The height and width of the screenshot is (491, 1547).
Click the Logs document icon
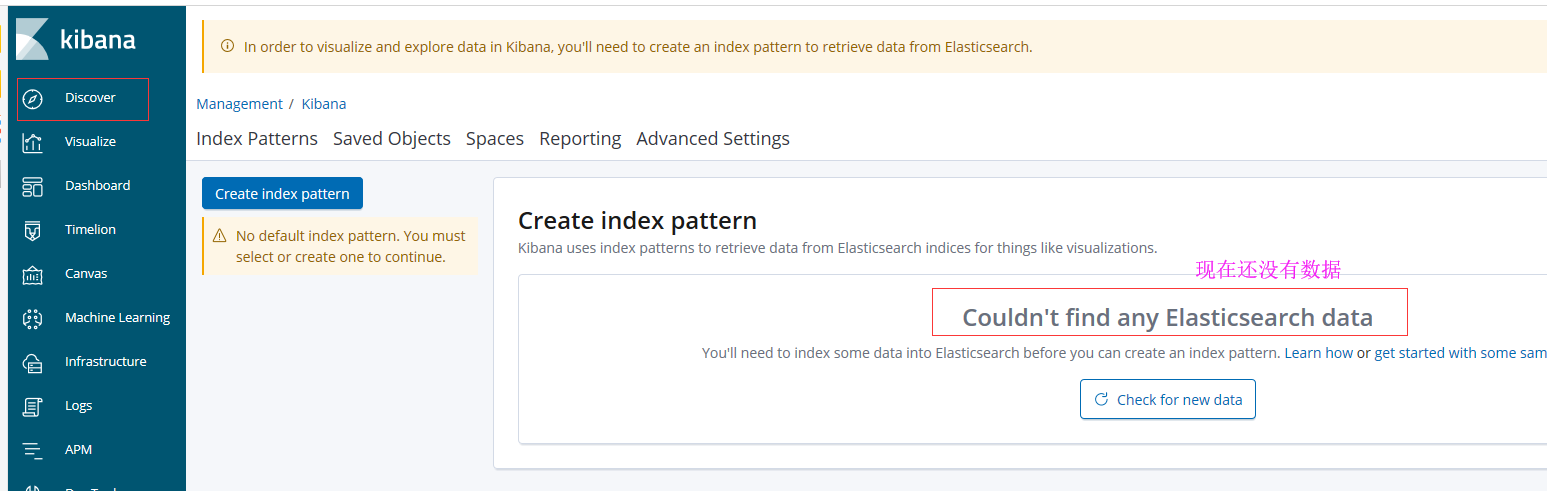click(x=32, y=406)
